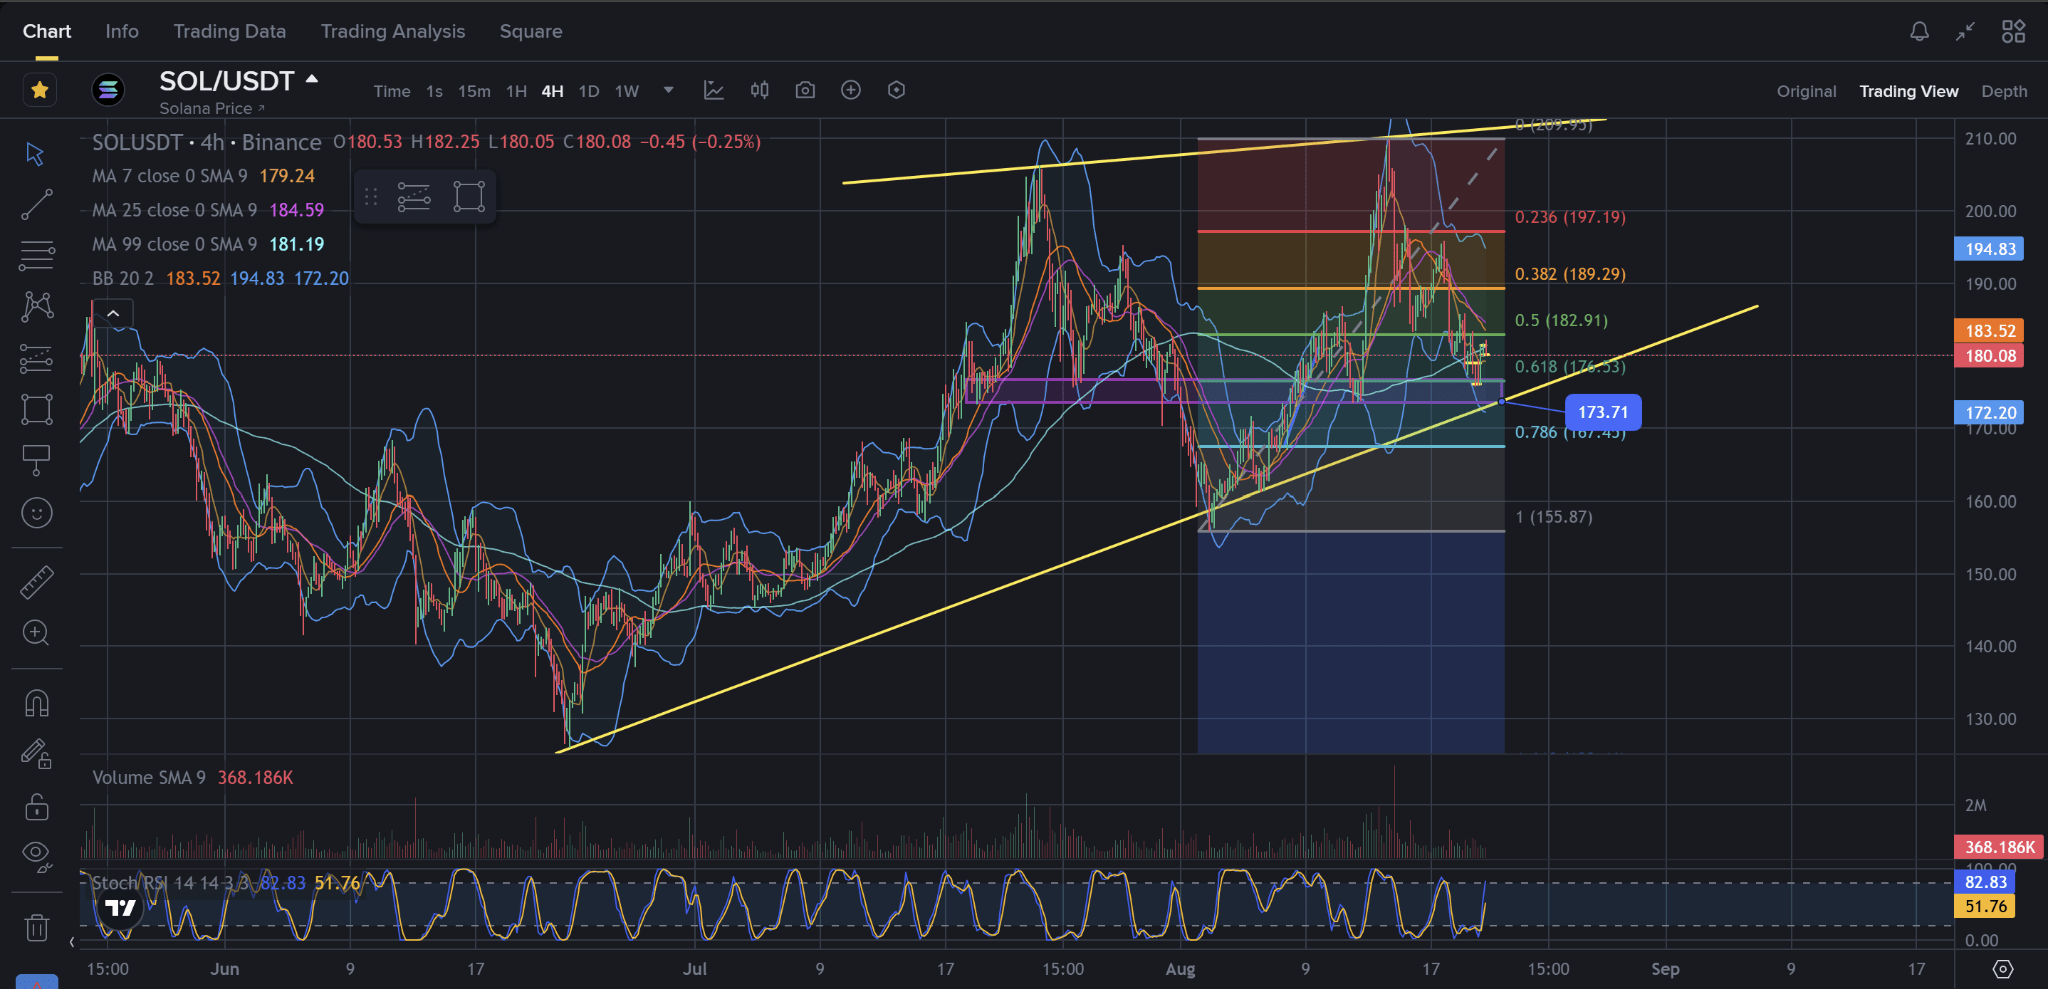Click the 0.5 (182.91) Fibonacci level label
Image resolution: width=2048 pixels, height=989 pixels.
[1561, 320]
